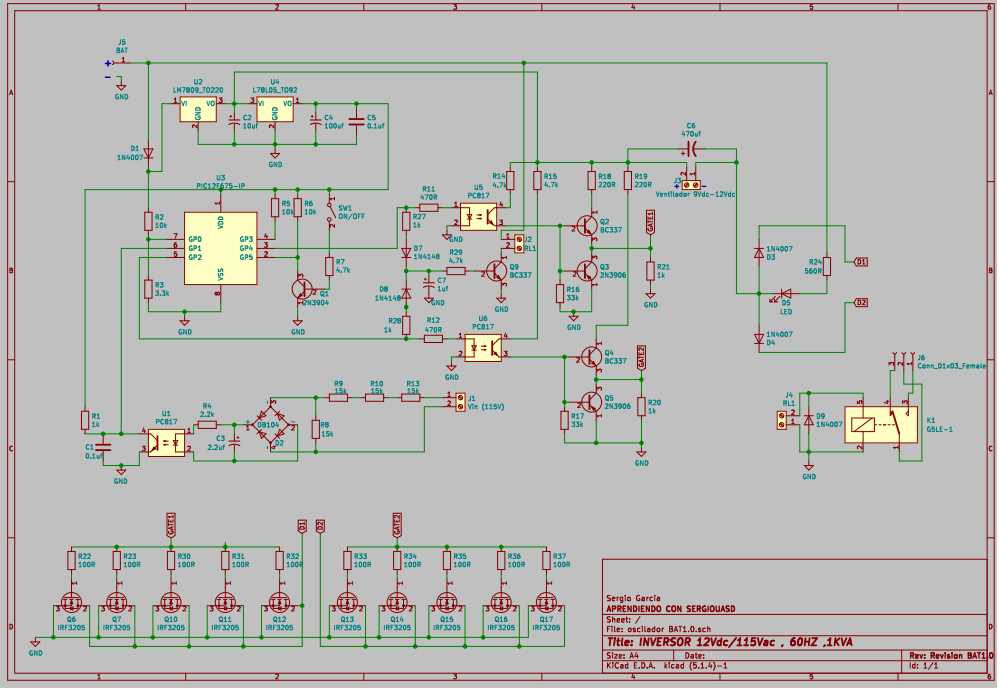Click the 'PIC12F675-IP' label text
Viewport: 1000px width, 688px height.
(x=220, y=186)
